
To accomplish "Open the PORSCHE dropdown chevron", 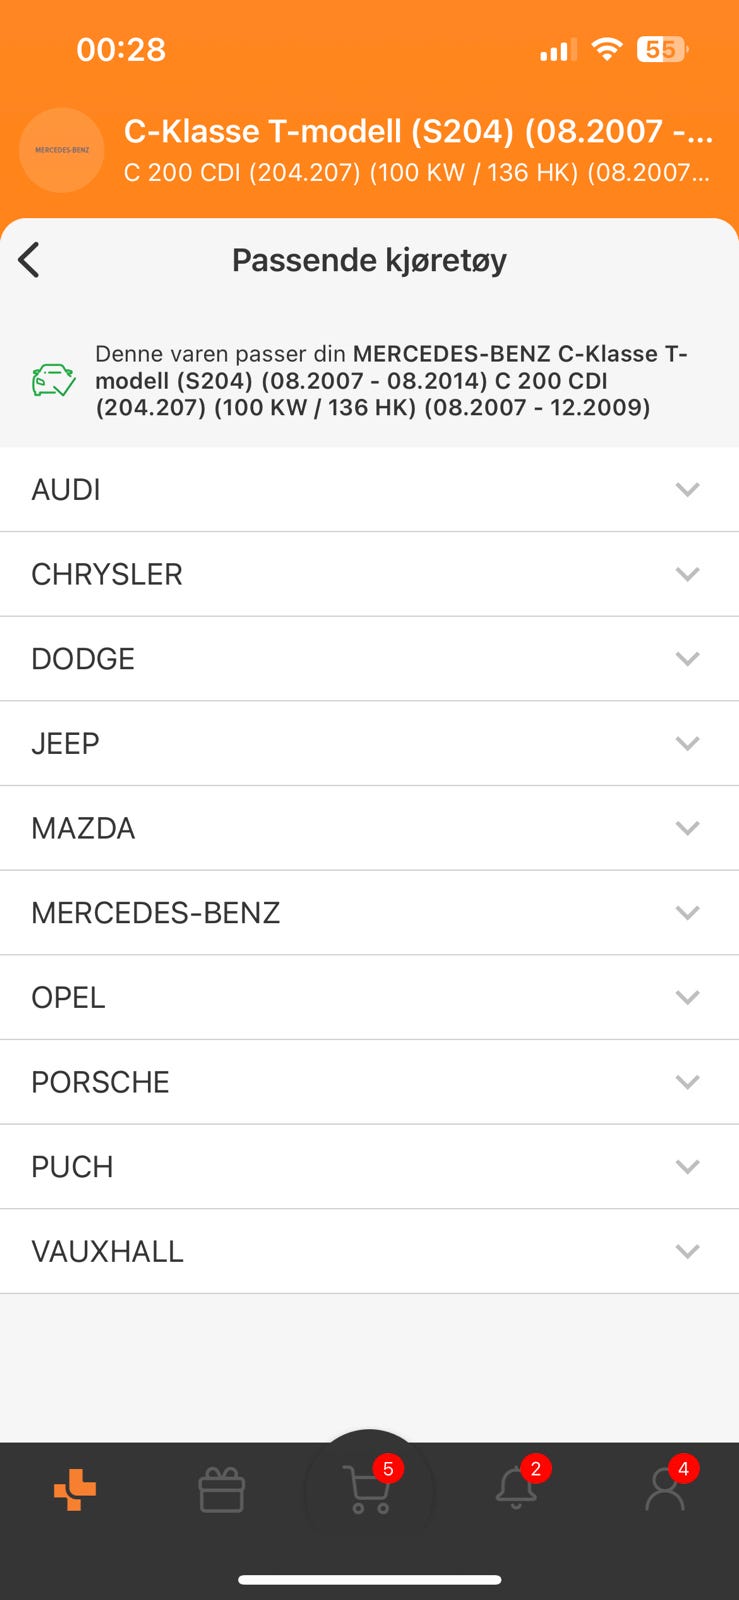I will (687, 1082).
